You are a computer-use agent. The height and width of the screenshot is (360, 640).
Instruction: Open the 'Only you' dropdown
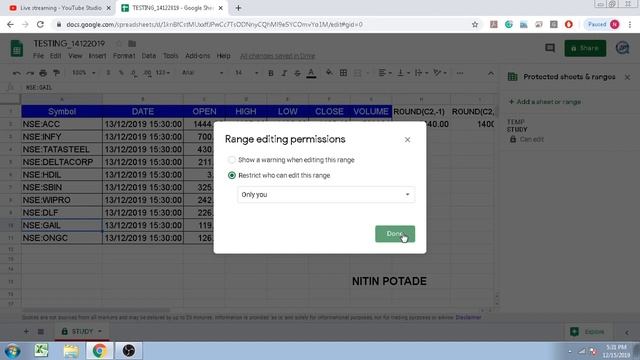coord(326,195)
